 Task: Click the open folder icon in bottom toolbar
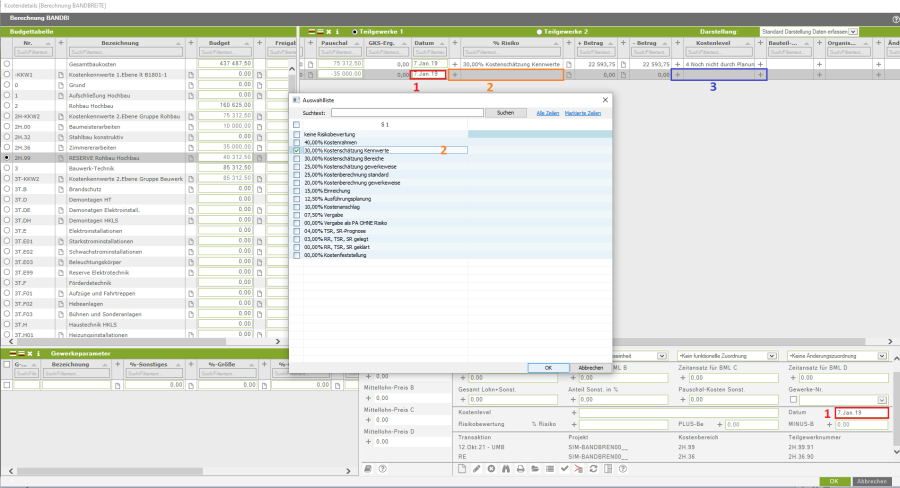click(535, 469)
